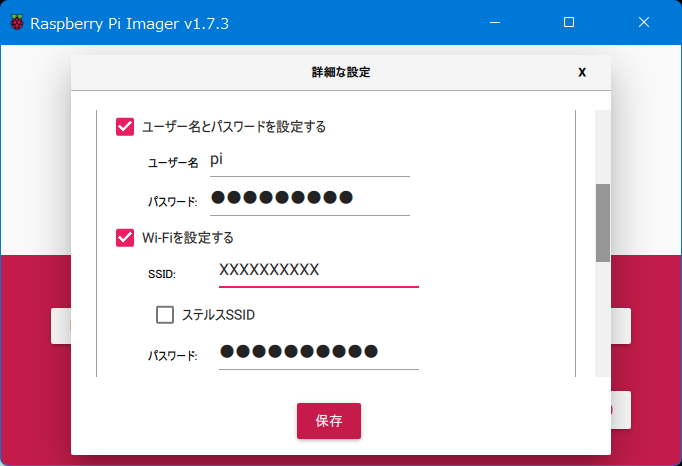Click the ユーザー名とパスワードを設定する label
This screenshot has width=682, height=466.
(x=234, y=127)
